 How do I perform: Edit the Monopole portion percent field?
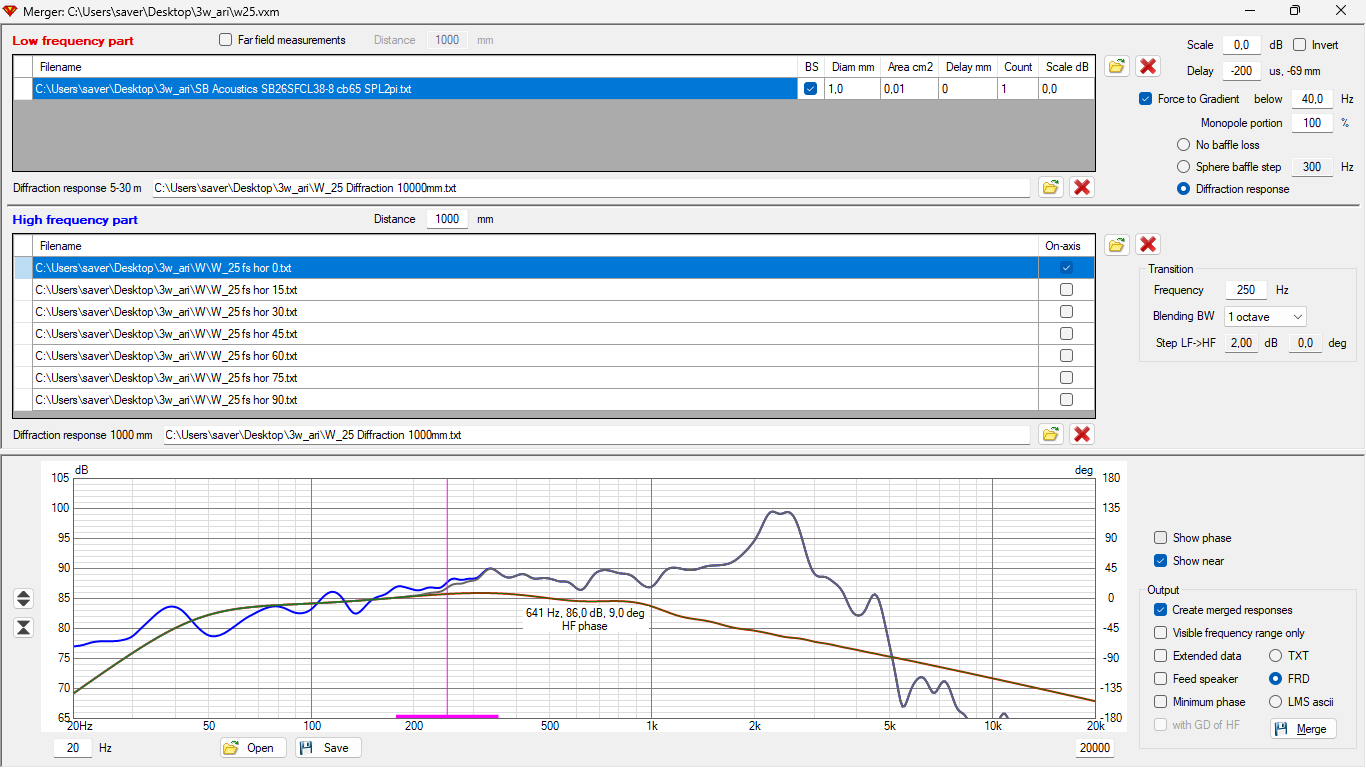pyautogui.click(x=1312, y=123)
